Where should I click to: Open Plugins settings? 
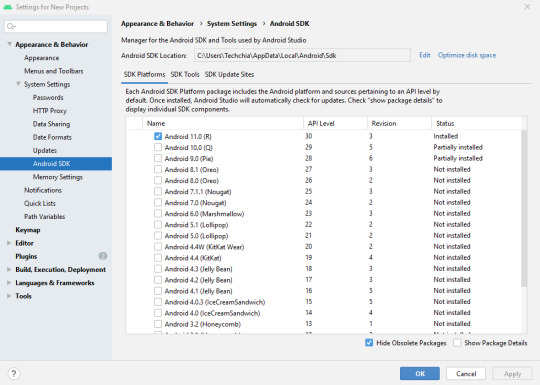point(26,256)
